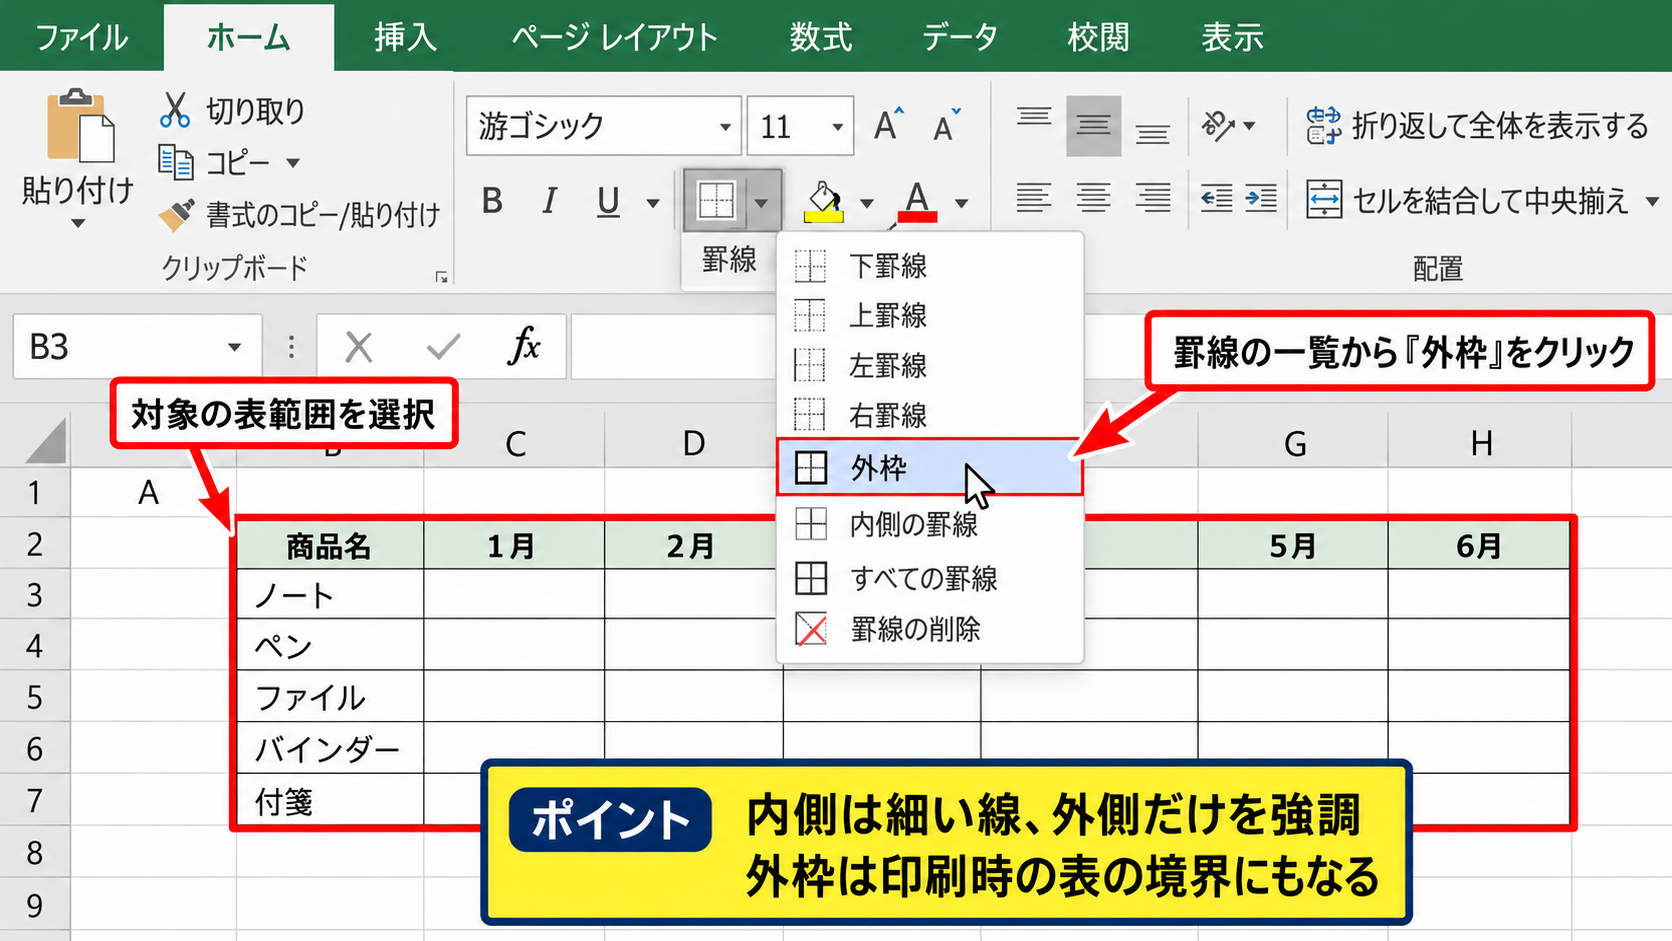1672x941 pixels.
Task: Click the borders (罫線) grid icon button
Action: tap(716, 201)
